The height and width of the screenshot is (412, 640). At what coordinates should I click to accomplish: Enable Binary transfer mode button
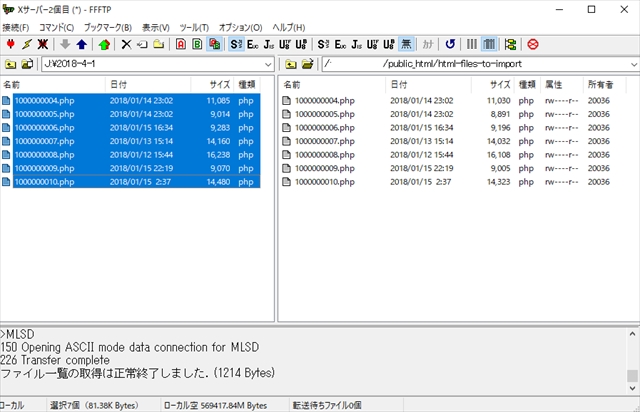coord(197,44)
